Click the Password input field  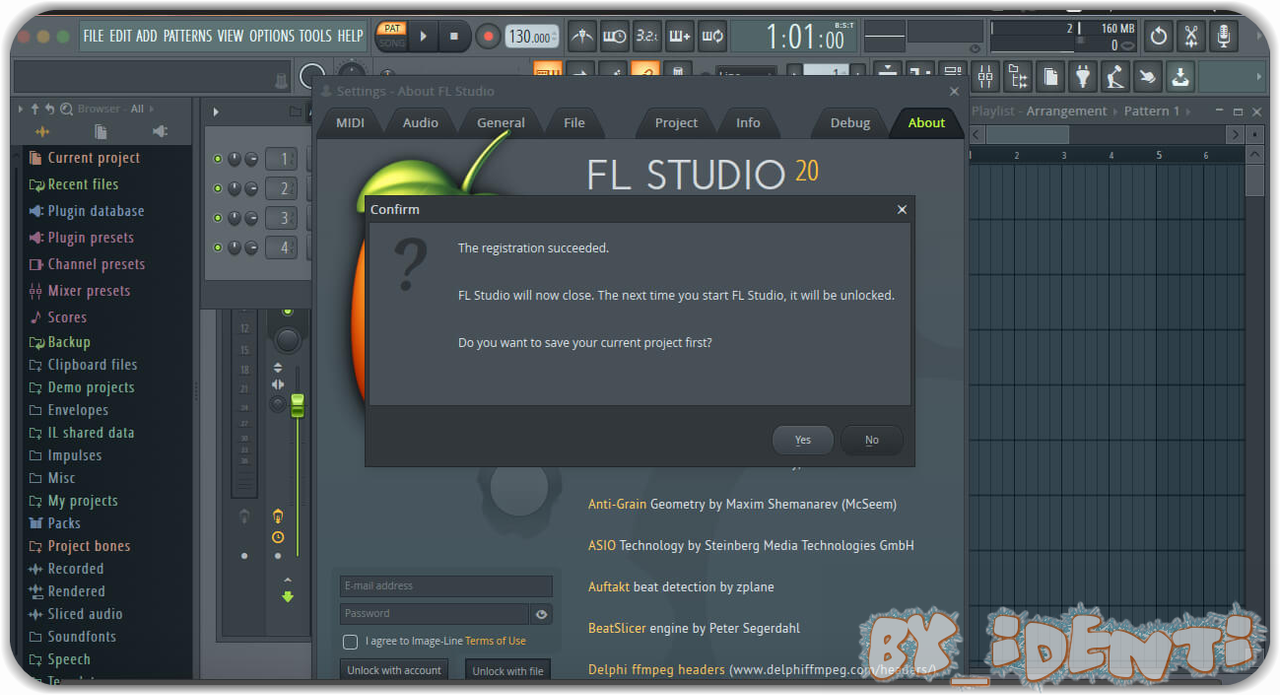click(x=434, y=614)
